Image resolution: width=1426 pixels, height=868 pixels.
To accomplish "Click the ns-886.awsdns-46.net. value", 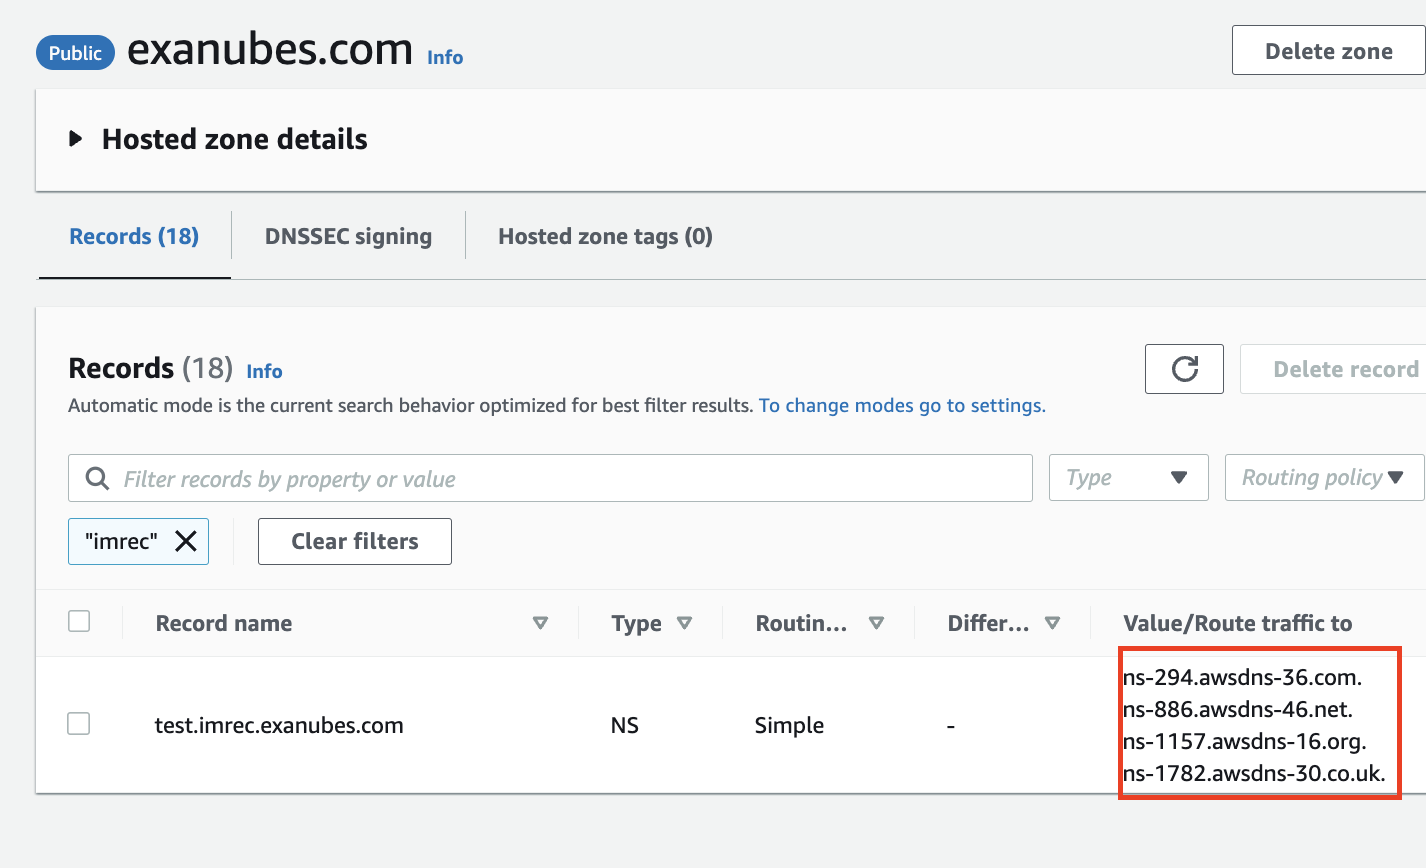I will pyautogui.click(x=1238, y=709).
